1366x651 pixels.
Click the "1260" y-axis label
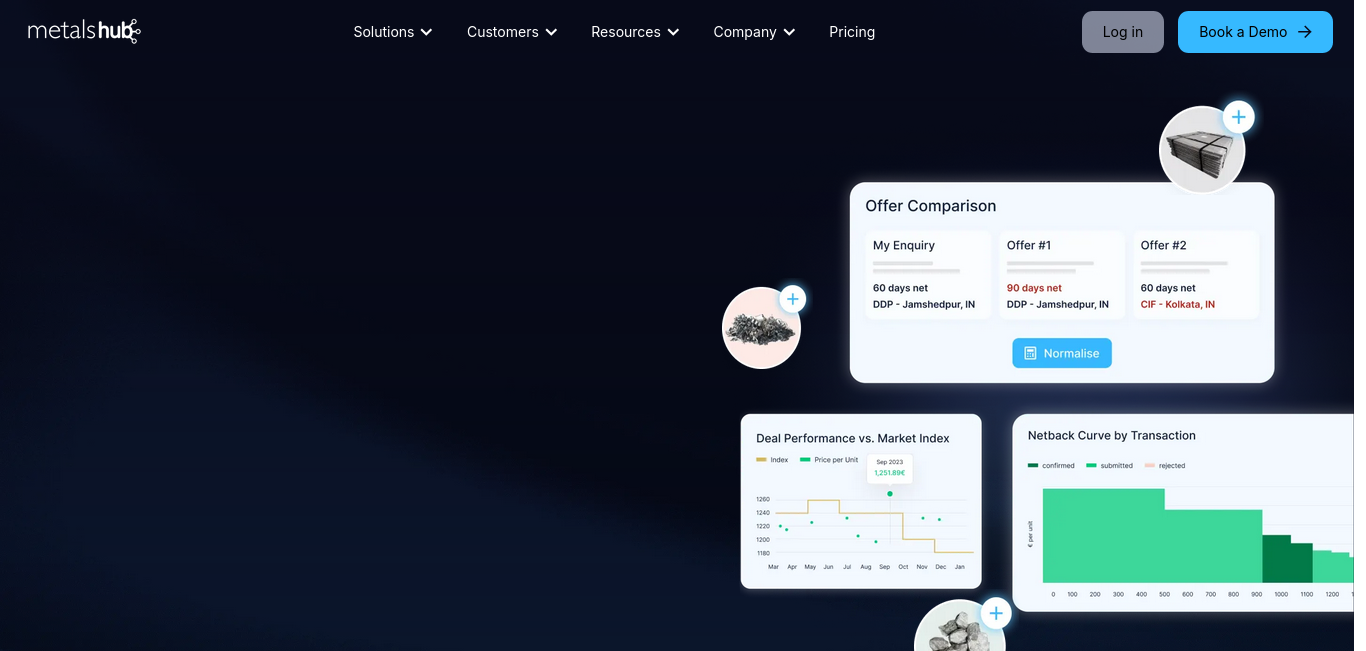coord(763,499)
